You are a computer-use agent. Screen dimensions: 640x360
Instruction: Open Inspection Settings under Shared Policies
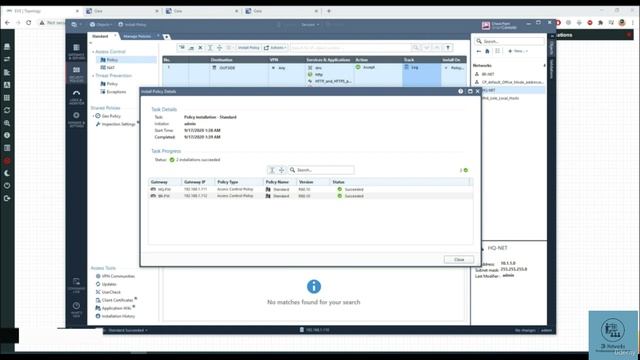click(116, 124)
